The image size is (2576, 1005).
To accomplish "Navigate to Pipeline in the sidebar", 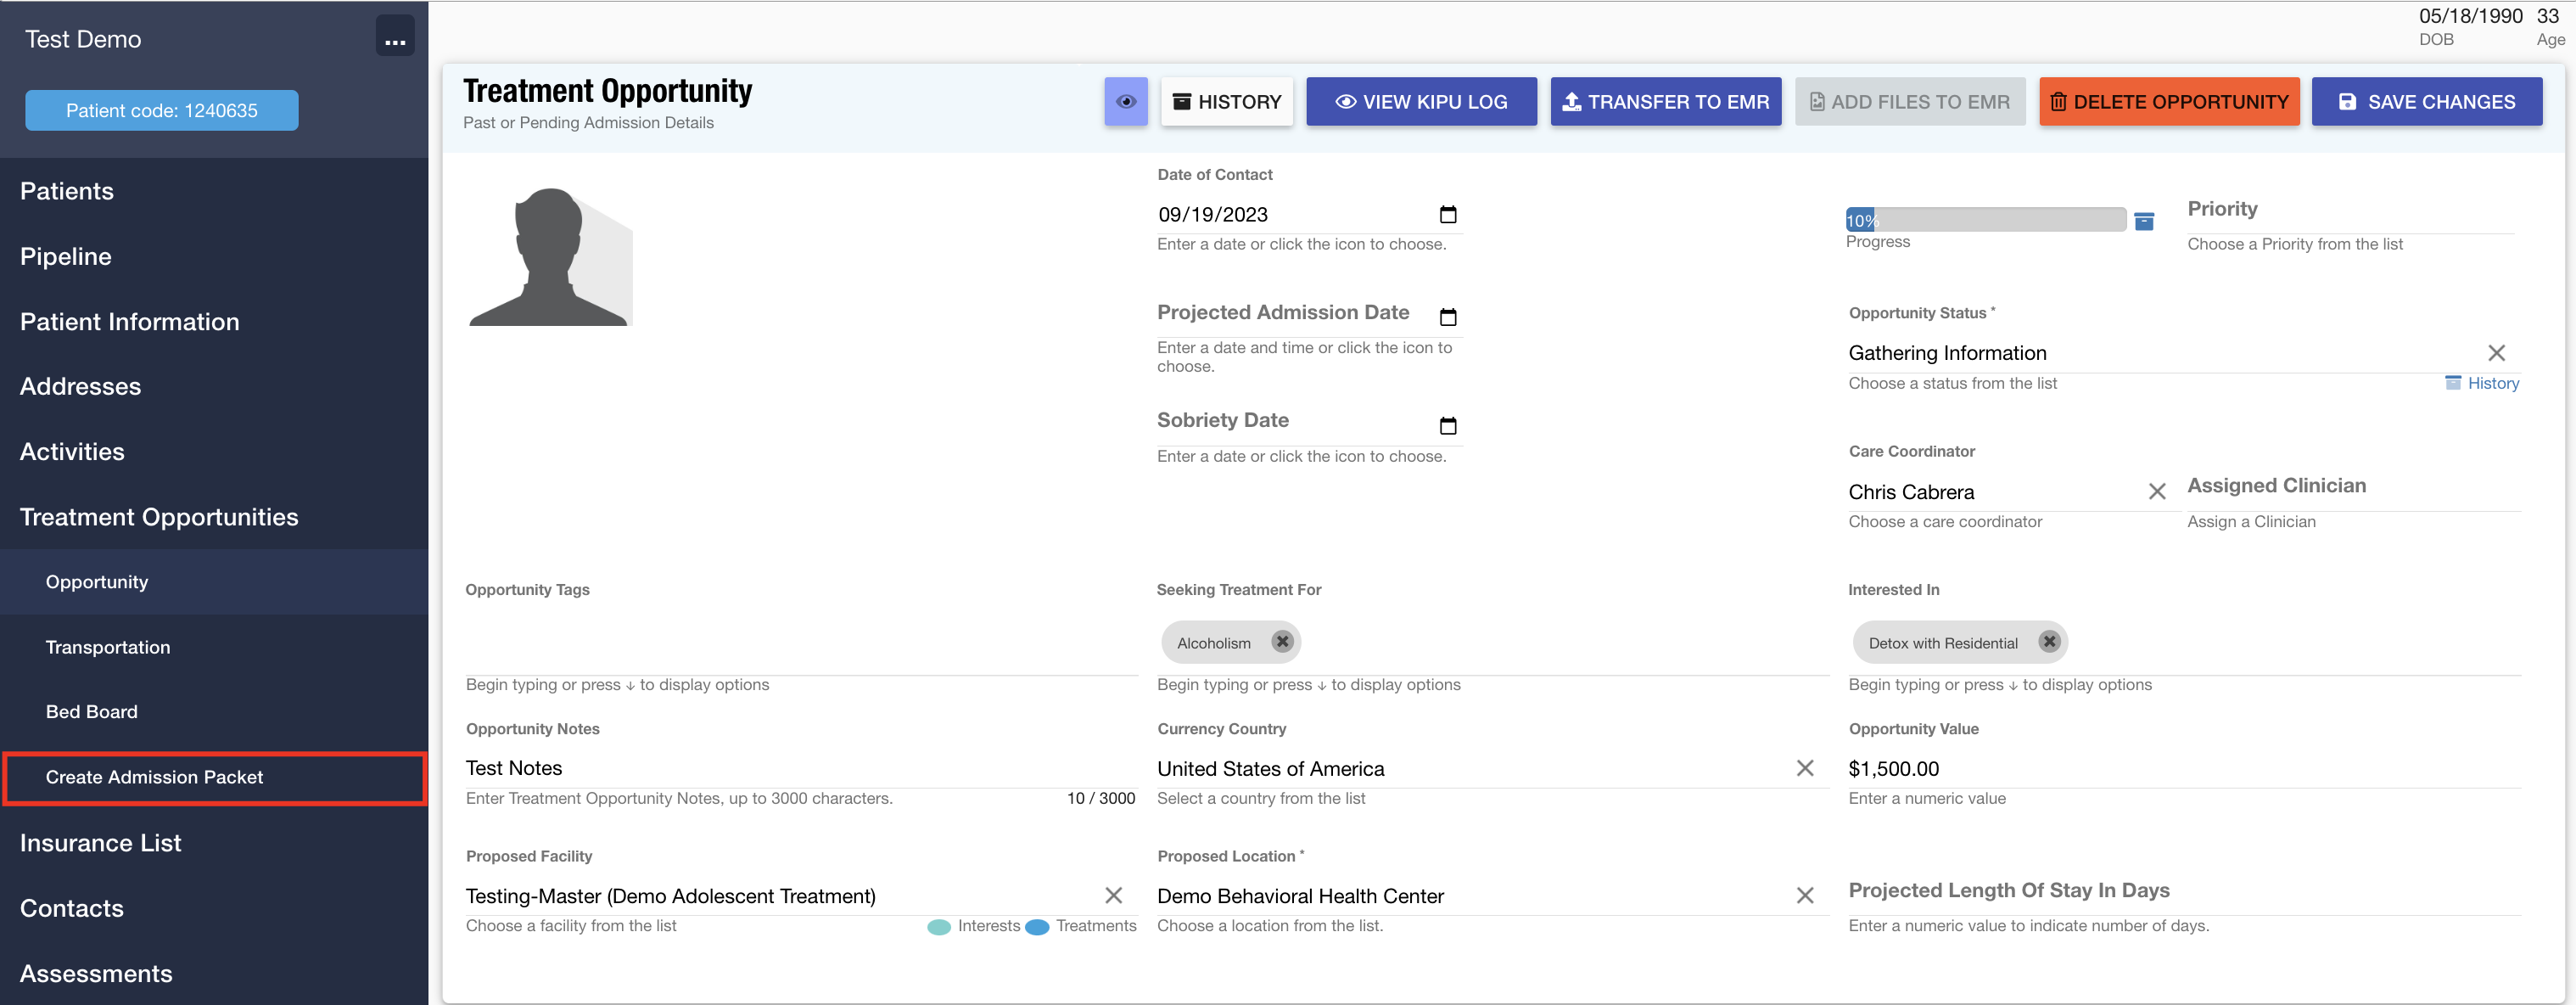I will 65,256.
